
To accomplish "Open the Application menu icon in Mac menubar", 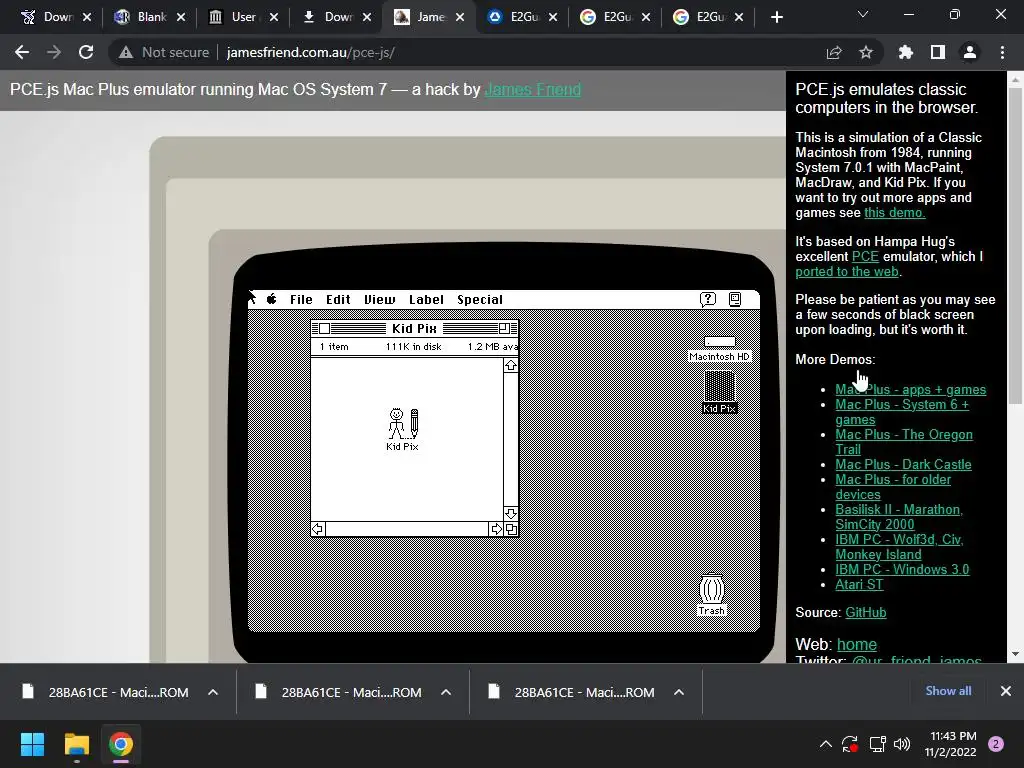I will coord(735,299).
